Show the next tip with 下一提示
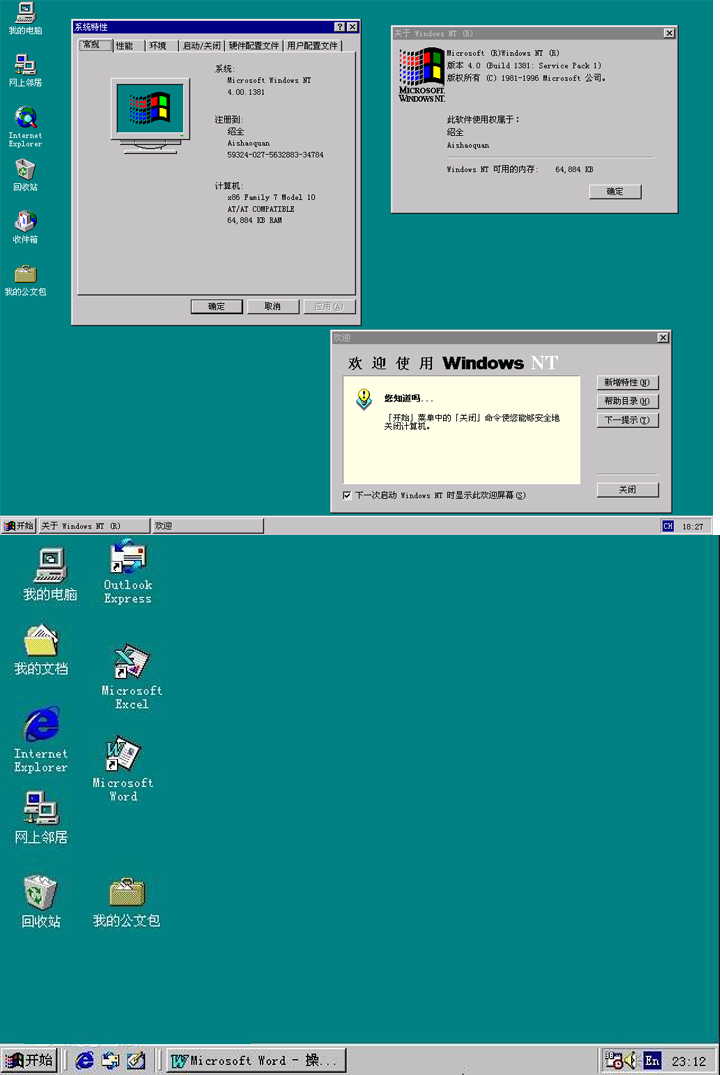The height and width of the screenshot is (1075, 720). 627,420
